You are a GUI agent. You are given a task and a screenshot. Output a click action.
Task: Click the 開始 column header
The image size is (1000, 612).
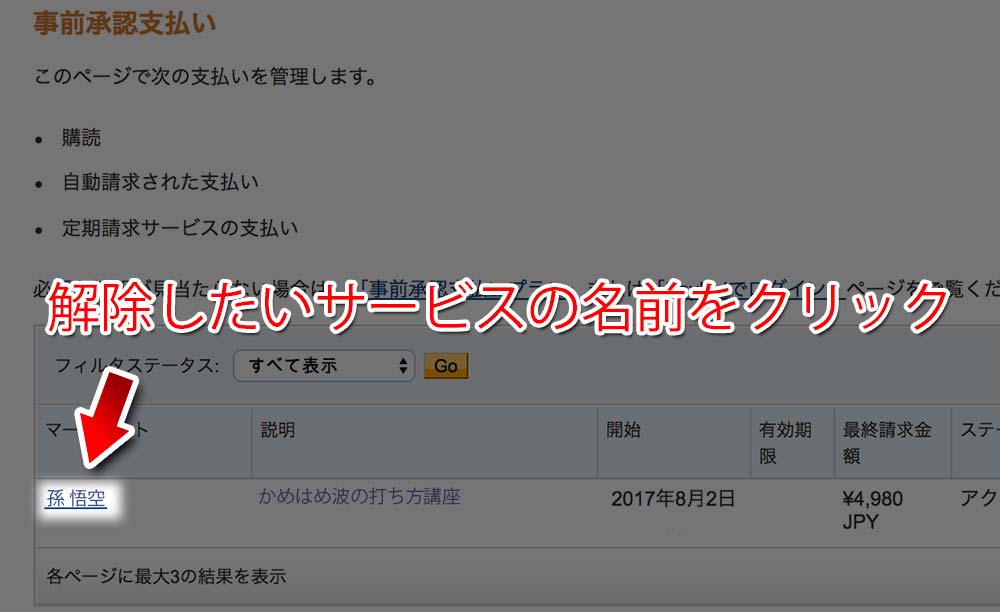[623, 430]
